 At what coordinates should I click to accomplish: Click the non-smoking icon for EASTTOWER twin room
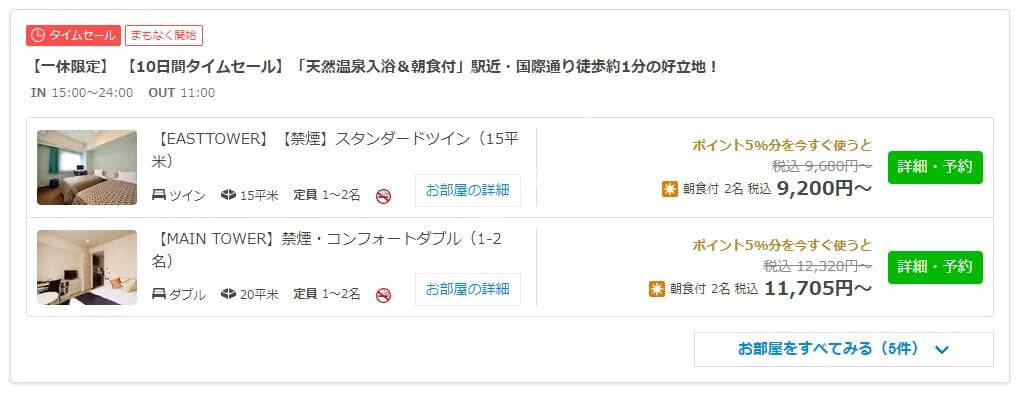(383, 196)
